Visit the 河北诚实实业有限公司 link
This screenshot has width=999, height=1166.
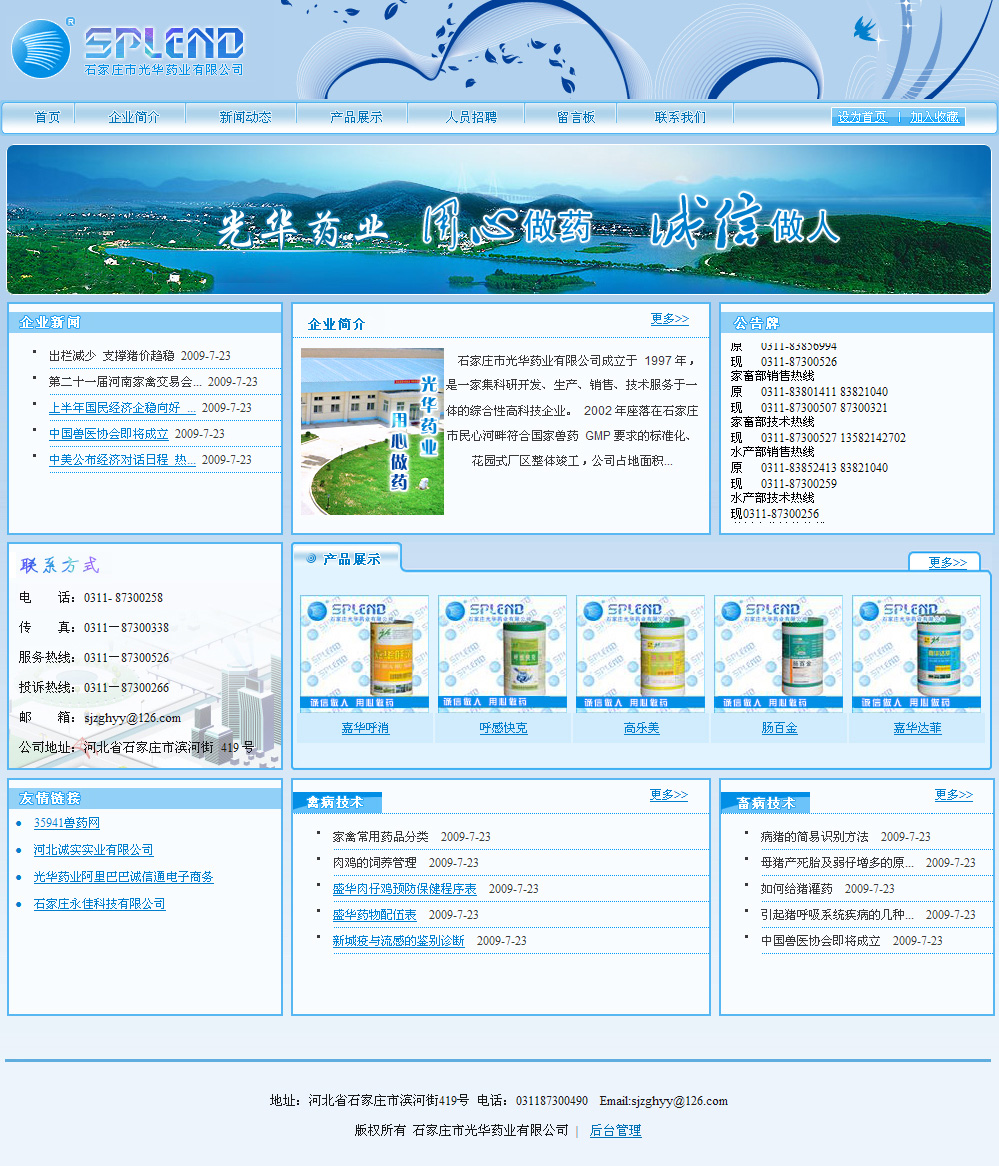coord(93,849)
